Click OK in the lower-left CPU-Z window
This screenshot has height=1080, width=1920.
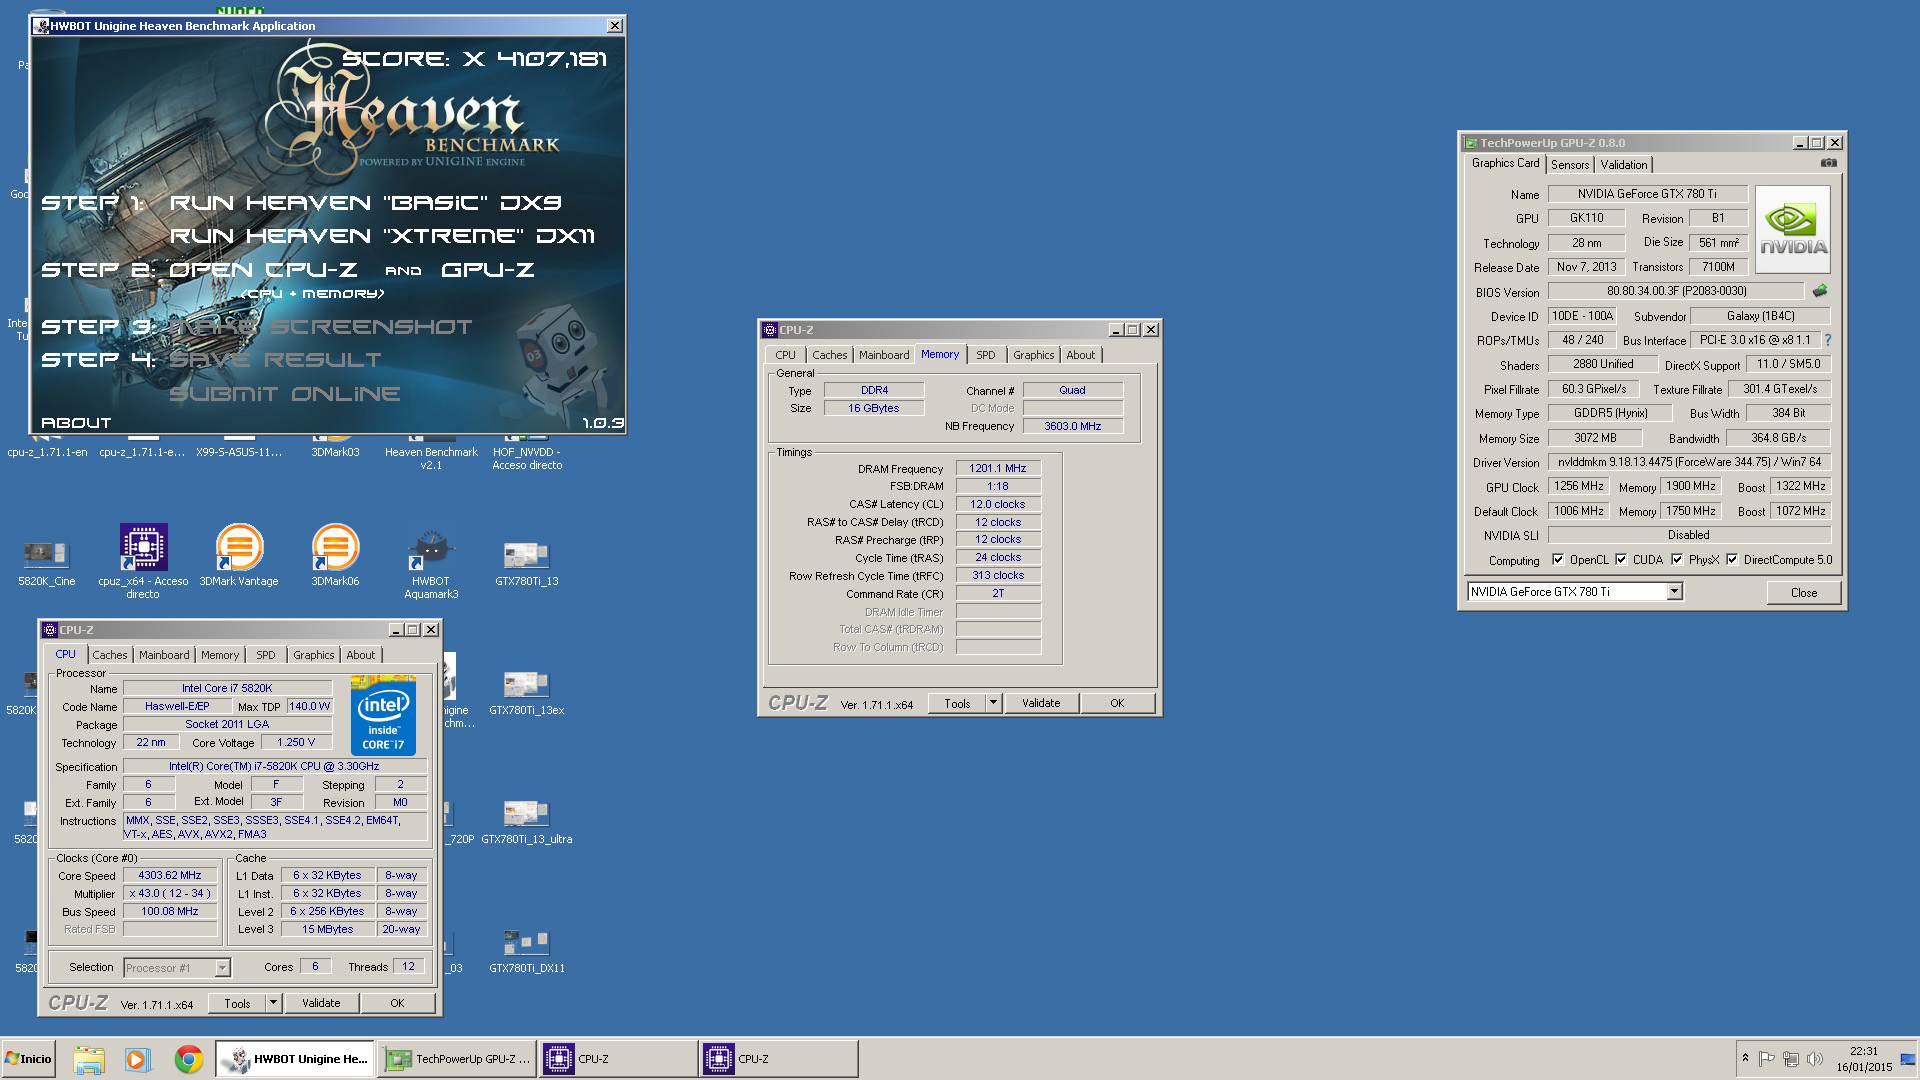click(x=397, y=1003)
